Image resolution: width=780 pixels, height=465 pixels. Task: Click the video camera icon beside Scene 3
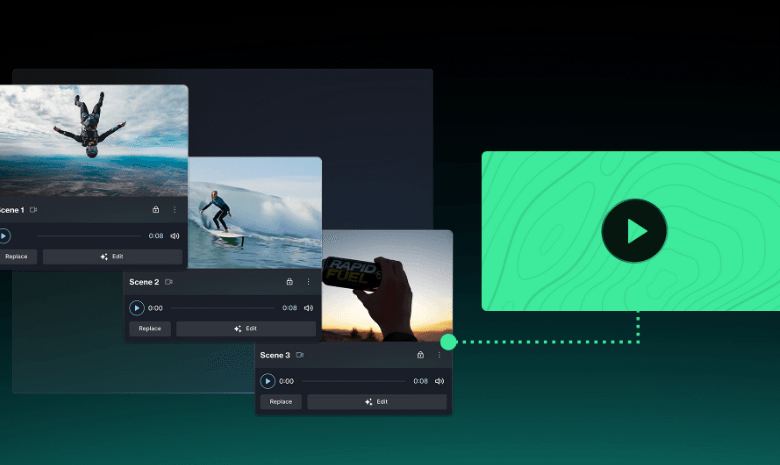click(x=299, y=355)
